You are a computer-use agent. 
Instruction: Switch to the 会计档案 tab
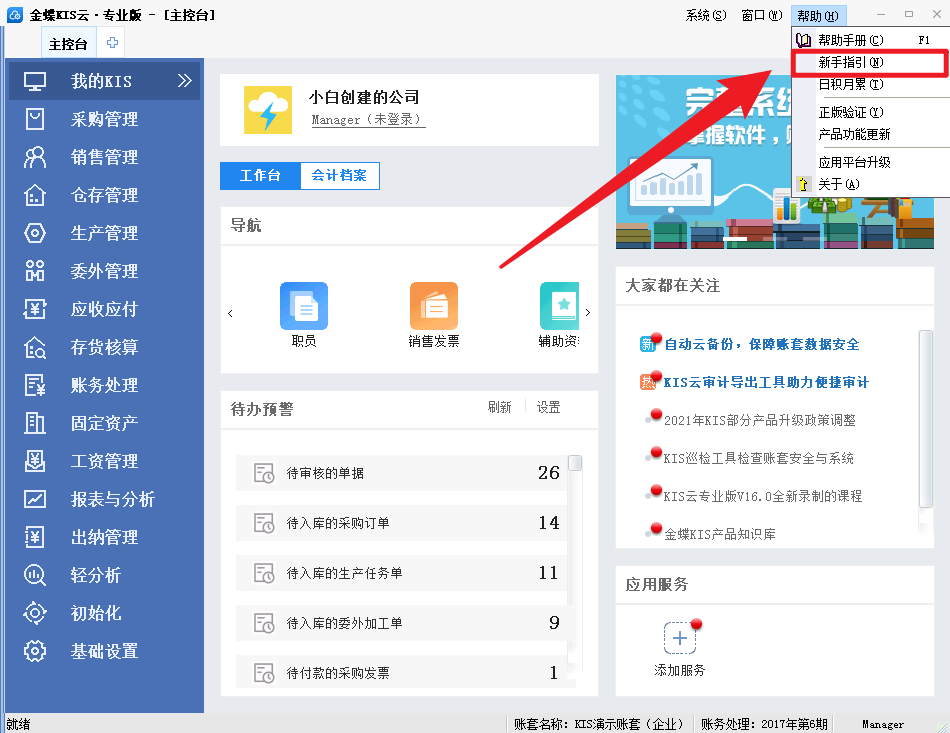339,176
